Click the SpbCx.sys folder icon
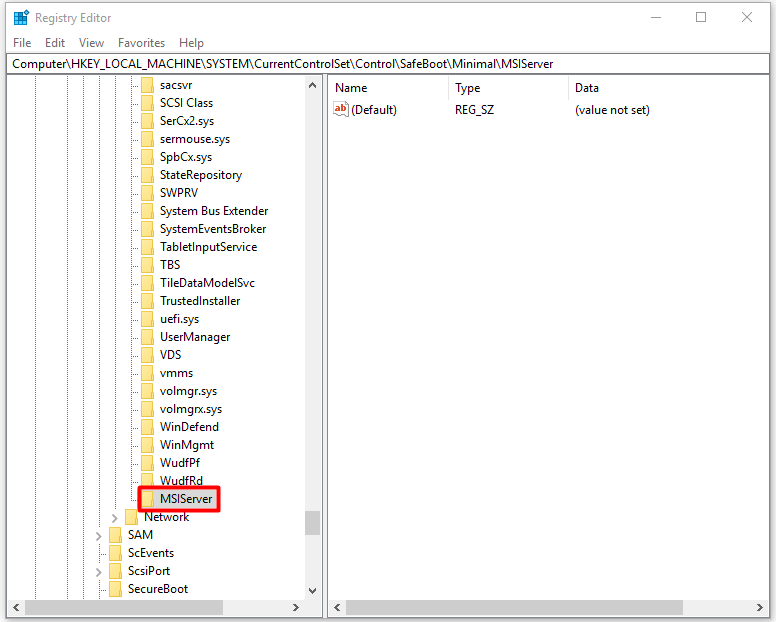Viewport: 776px width, 622px height. point(147,157)
